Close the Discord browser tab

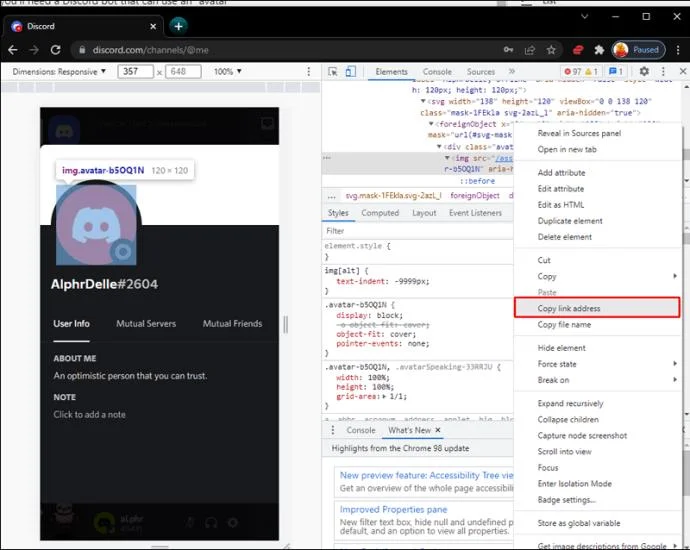[x=153, y=26]
